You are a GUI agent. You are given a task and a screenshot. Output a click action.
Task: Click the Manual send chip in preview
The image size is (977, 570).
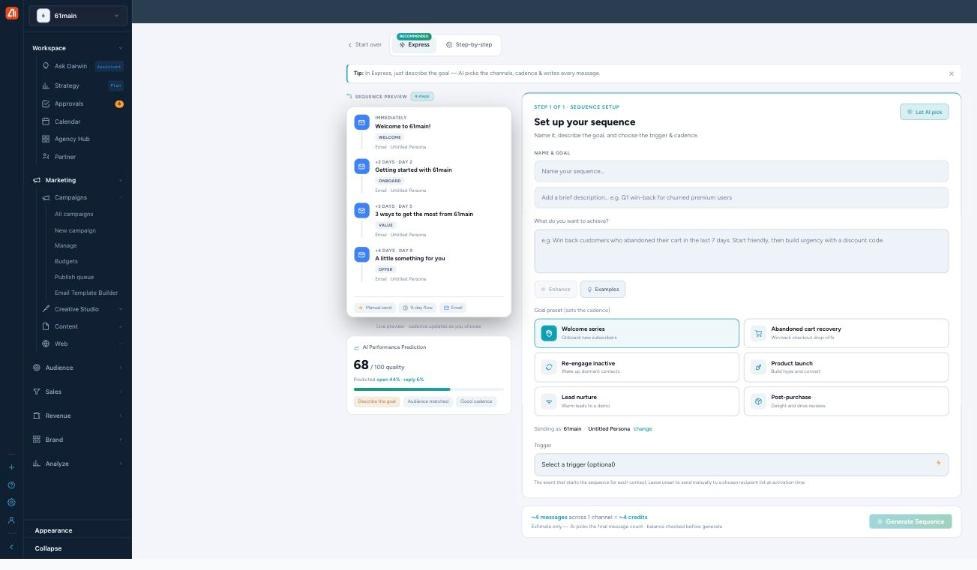coord(375,308)
